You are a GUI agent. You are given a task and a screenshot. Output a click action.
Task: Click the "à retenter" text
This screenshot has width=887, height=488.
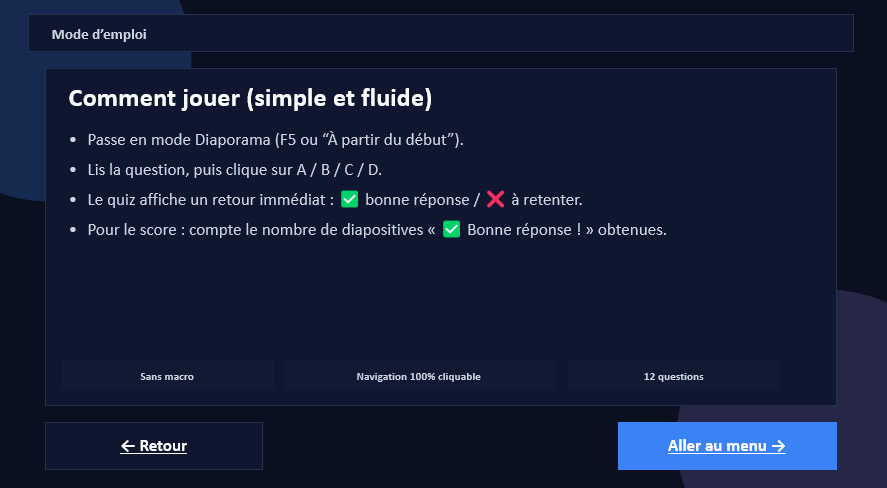546,199
